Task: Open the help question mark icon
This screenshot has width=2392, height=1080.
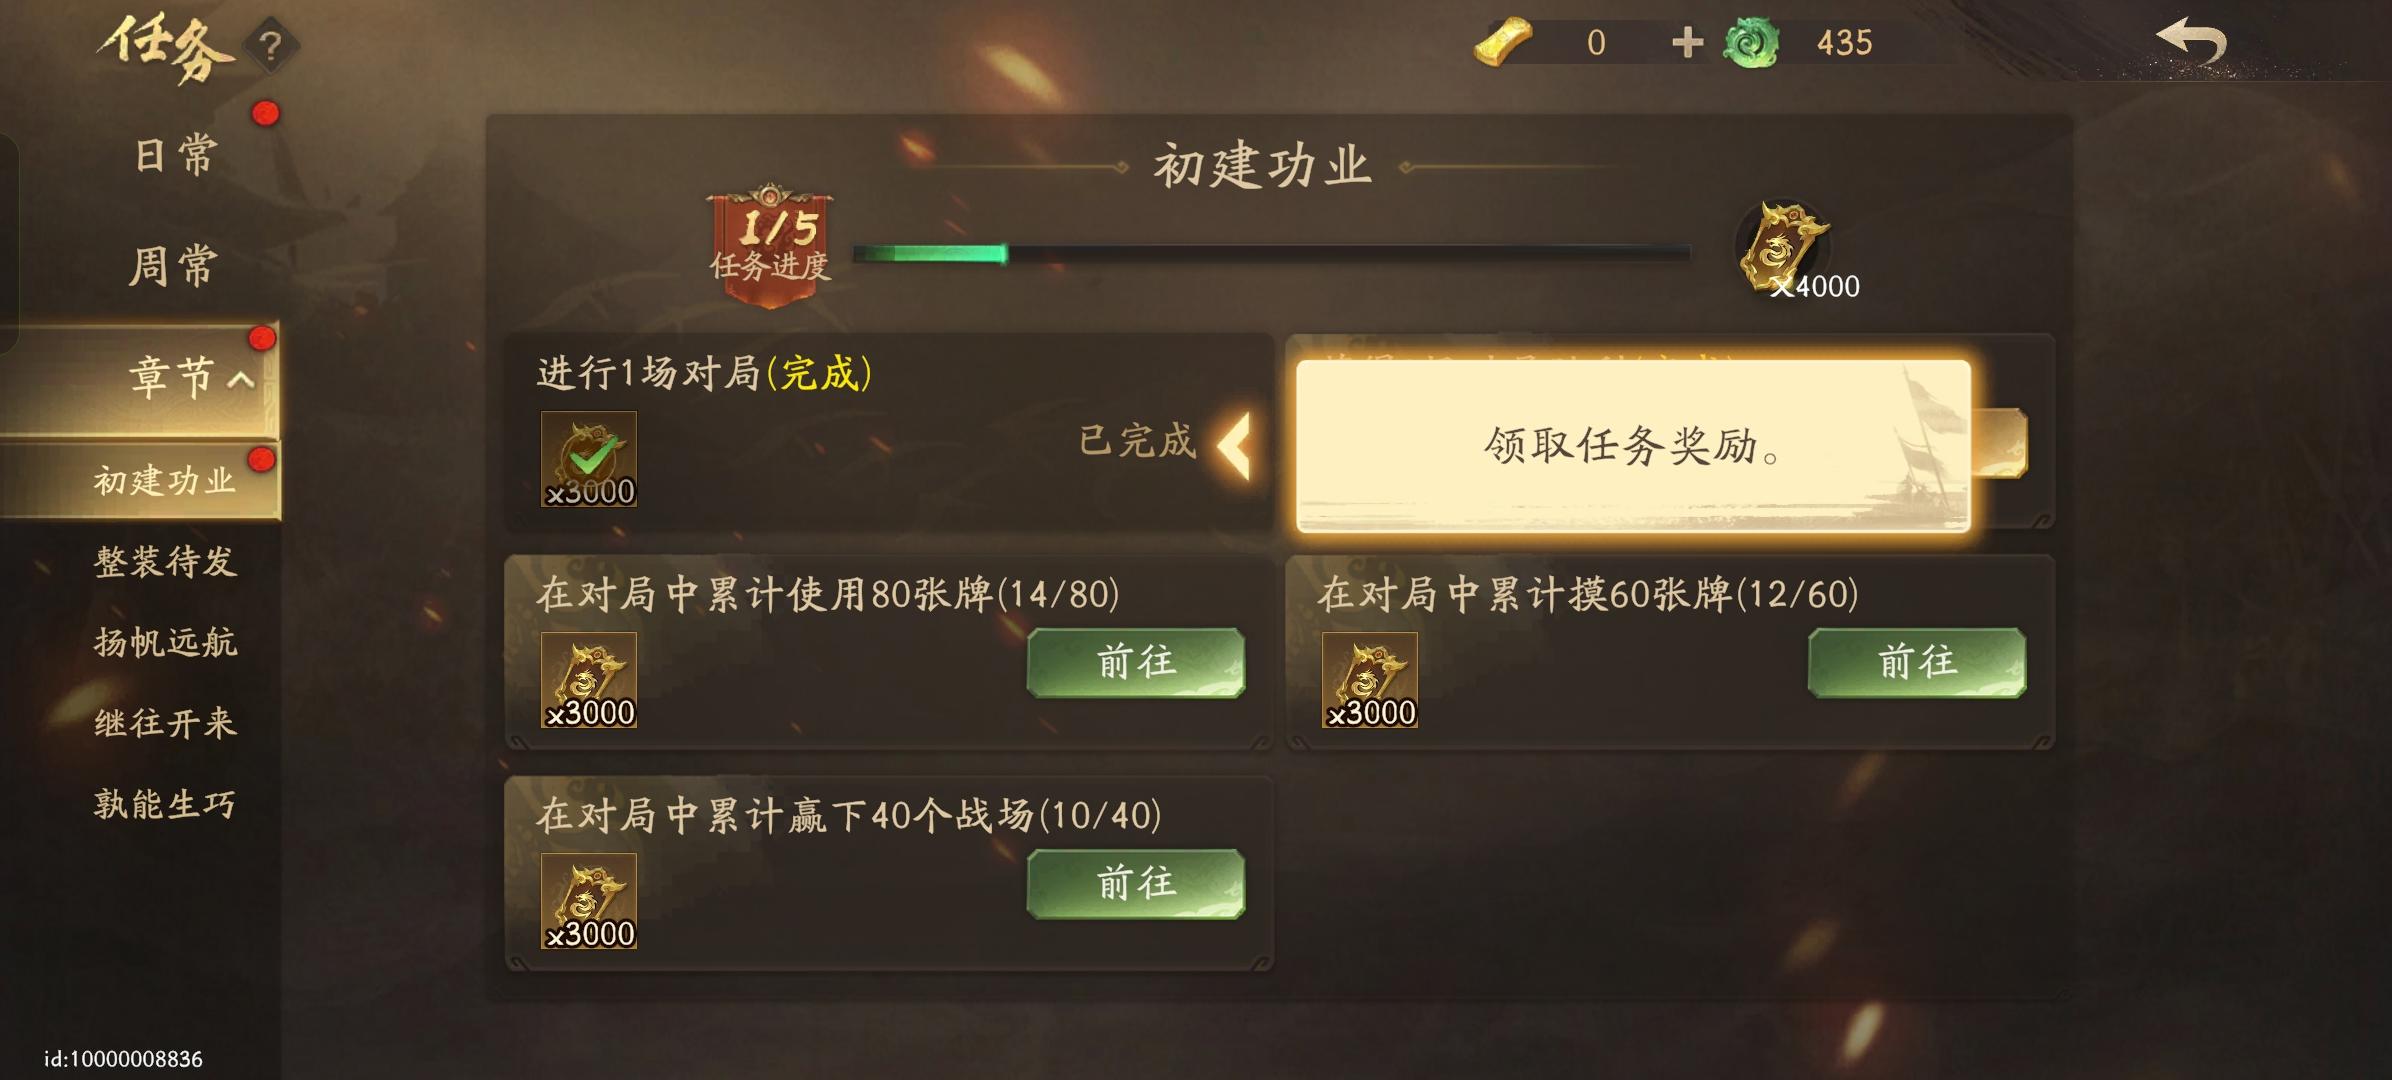Action: (x=270, y=46)
